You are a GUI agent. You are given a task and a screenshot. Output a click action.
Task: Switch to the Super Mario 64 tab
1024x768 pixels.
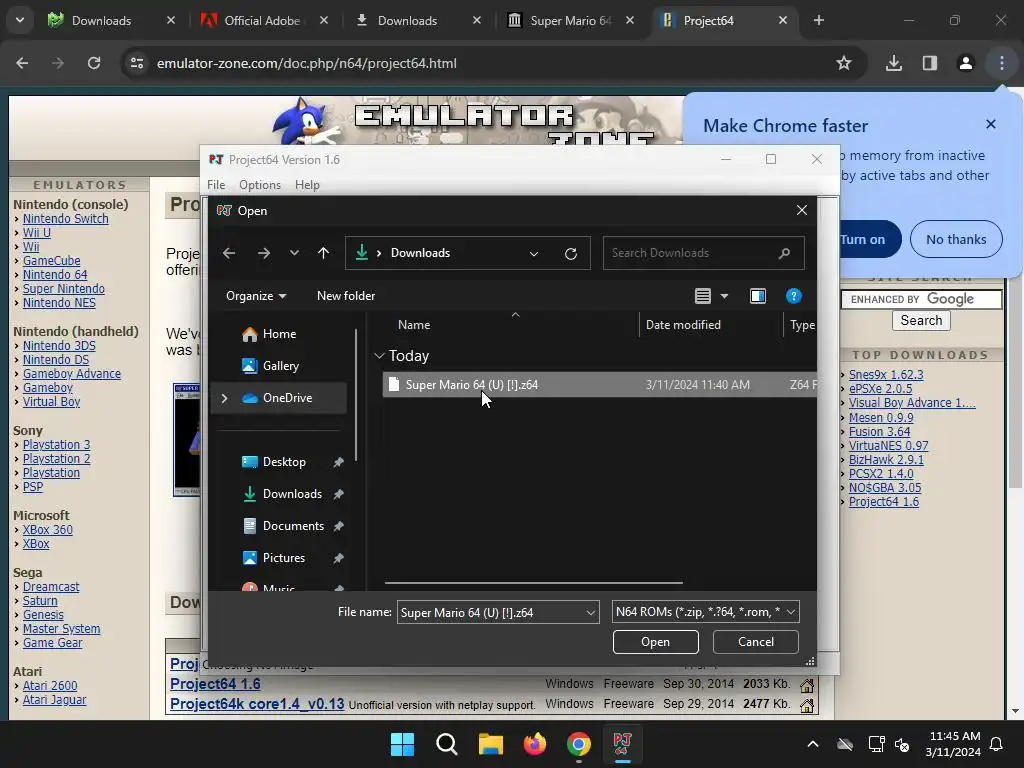tap(570, 20)
